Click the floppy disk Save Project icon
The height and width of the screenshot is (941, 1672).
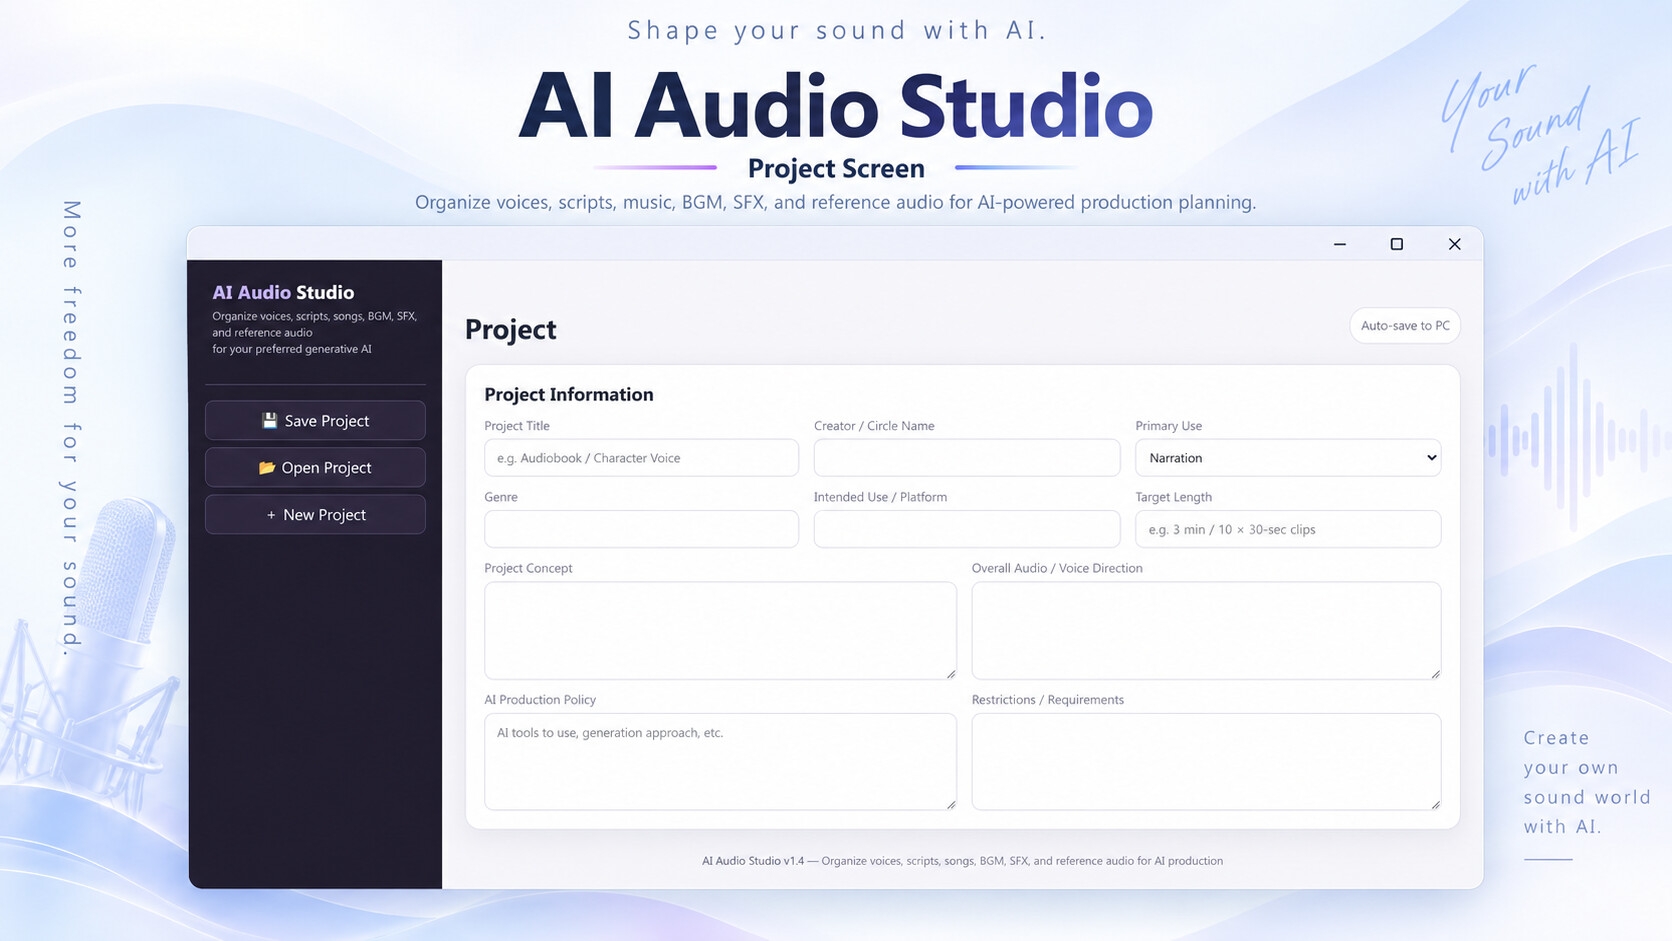point(269,421)
